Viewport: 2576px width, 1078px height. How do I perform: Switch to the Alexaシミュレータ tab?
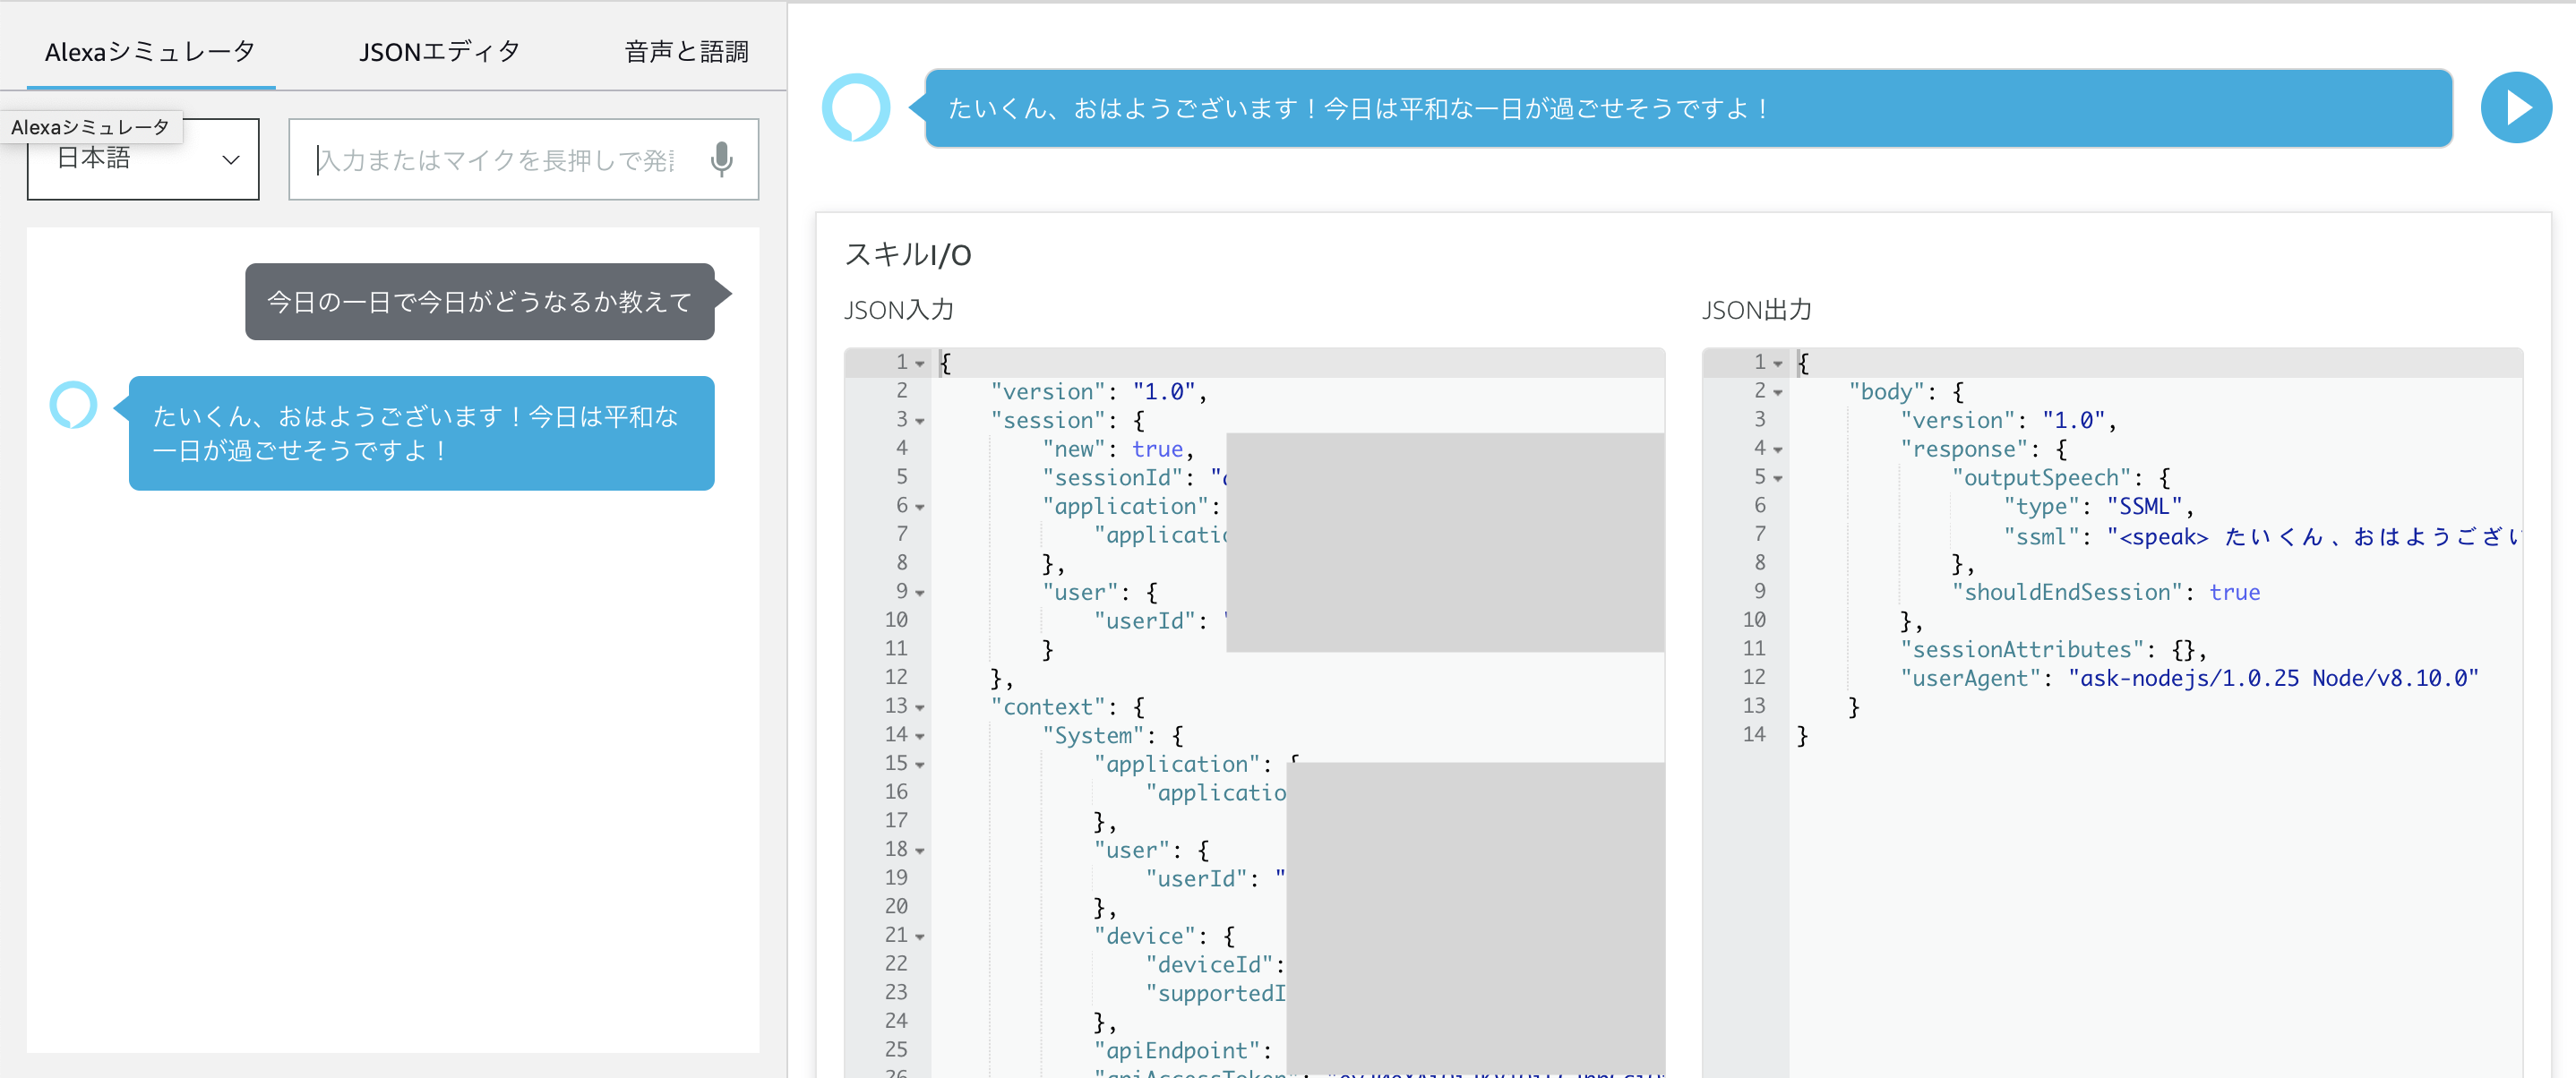tap(150, 52)
